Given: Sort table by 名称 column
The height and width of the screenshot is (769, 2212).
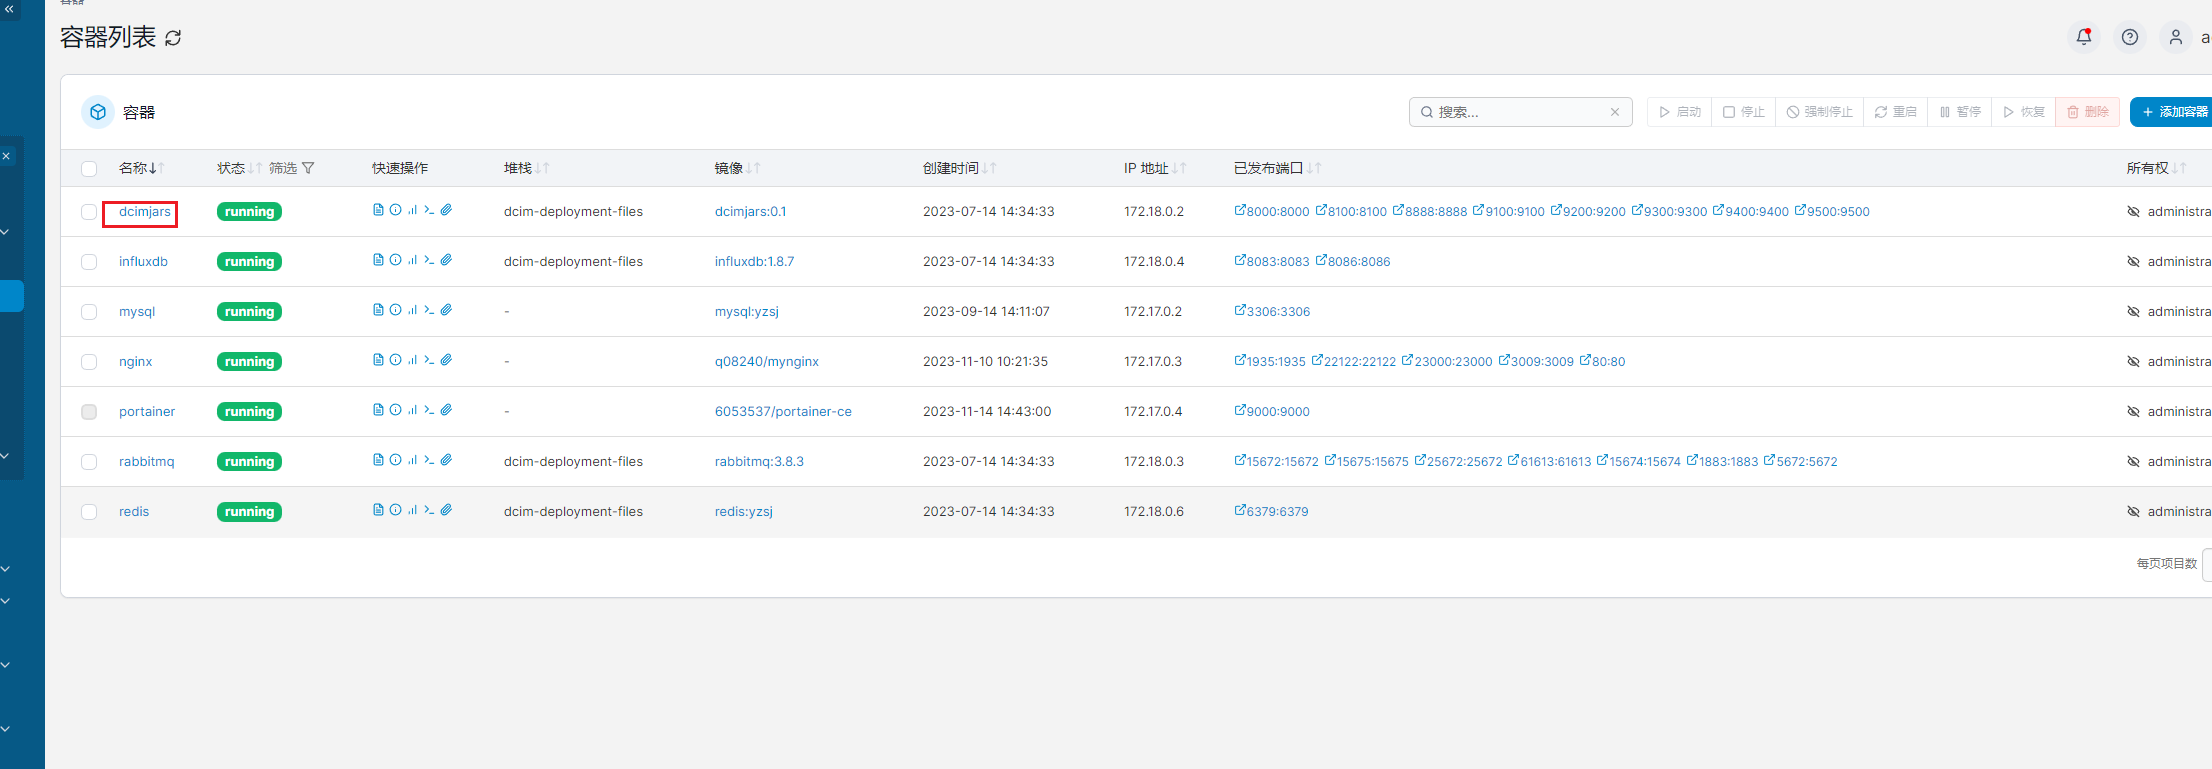Looking at the screenshot, I should (141, 168).
